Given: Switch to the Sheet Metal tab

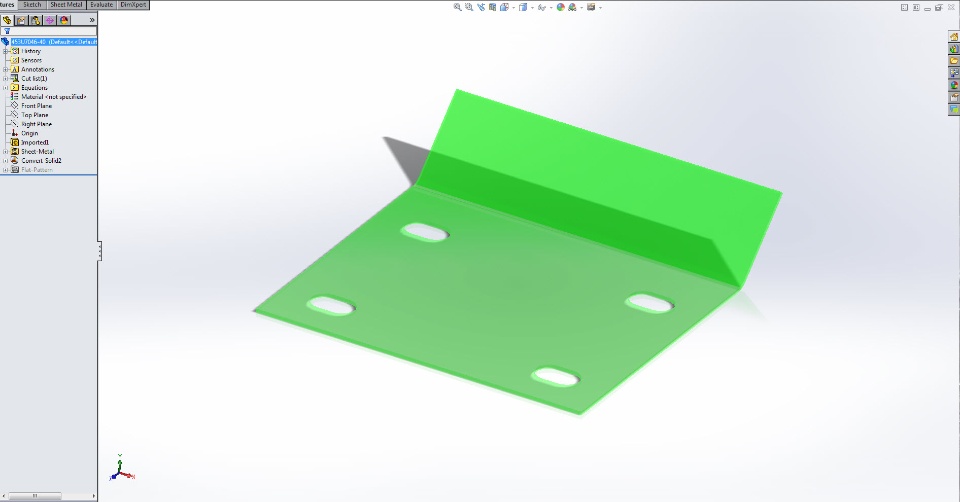Looking at the screenshot, I should [66, 4].
